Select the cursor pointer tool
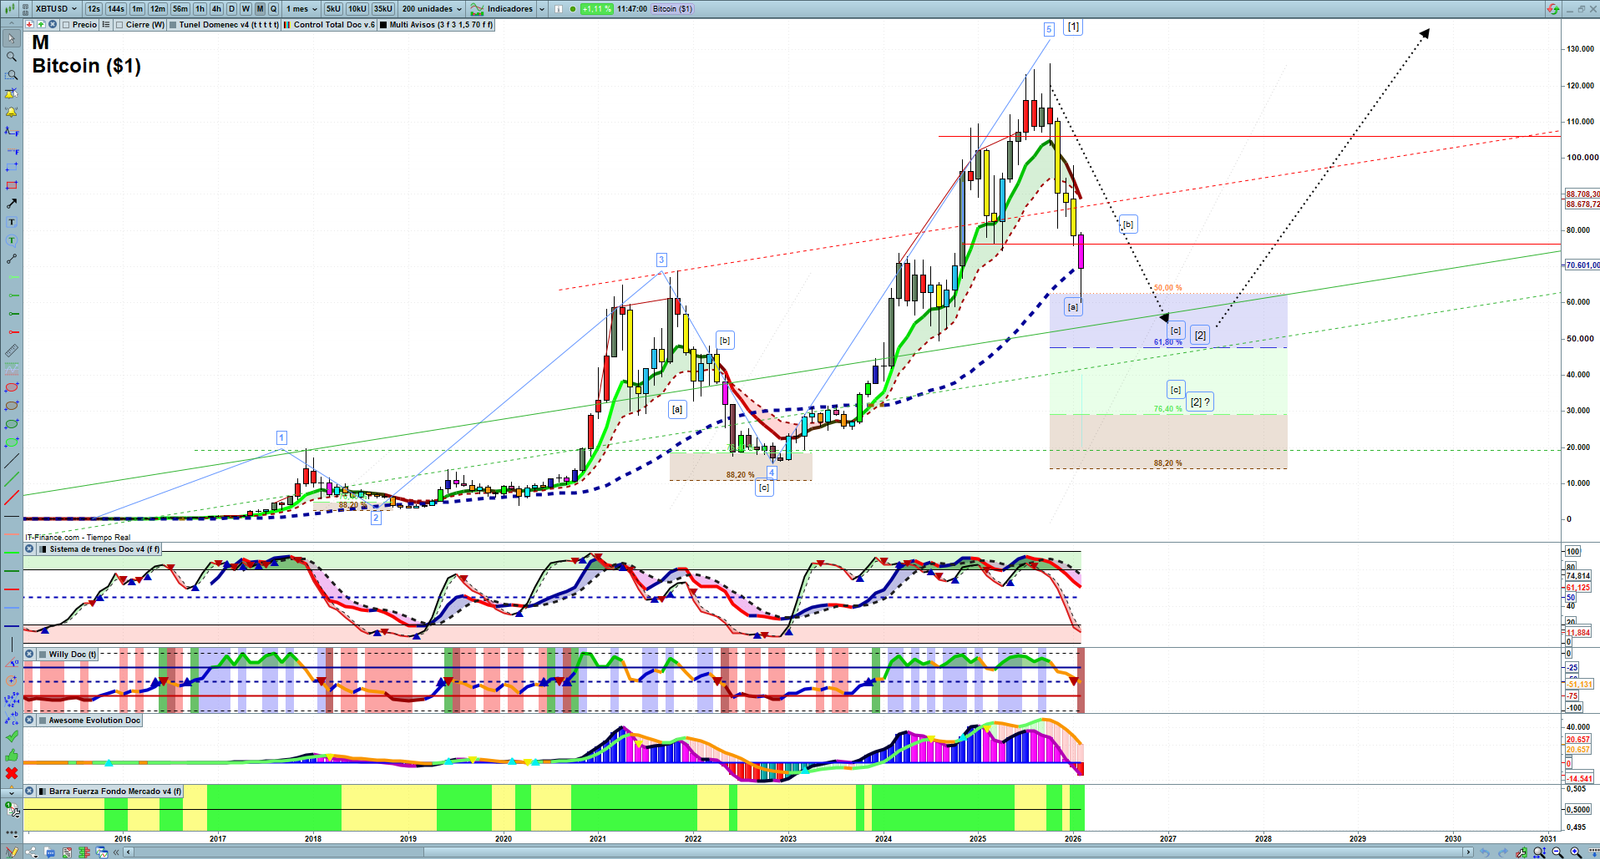Viewport: 1600px width, 859px height. (12, 39)
